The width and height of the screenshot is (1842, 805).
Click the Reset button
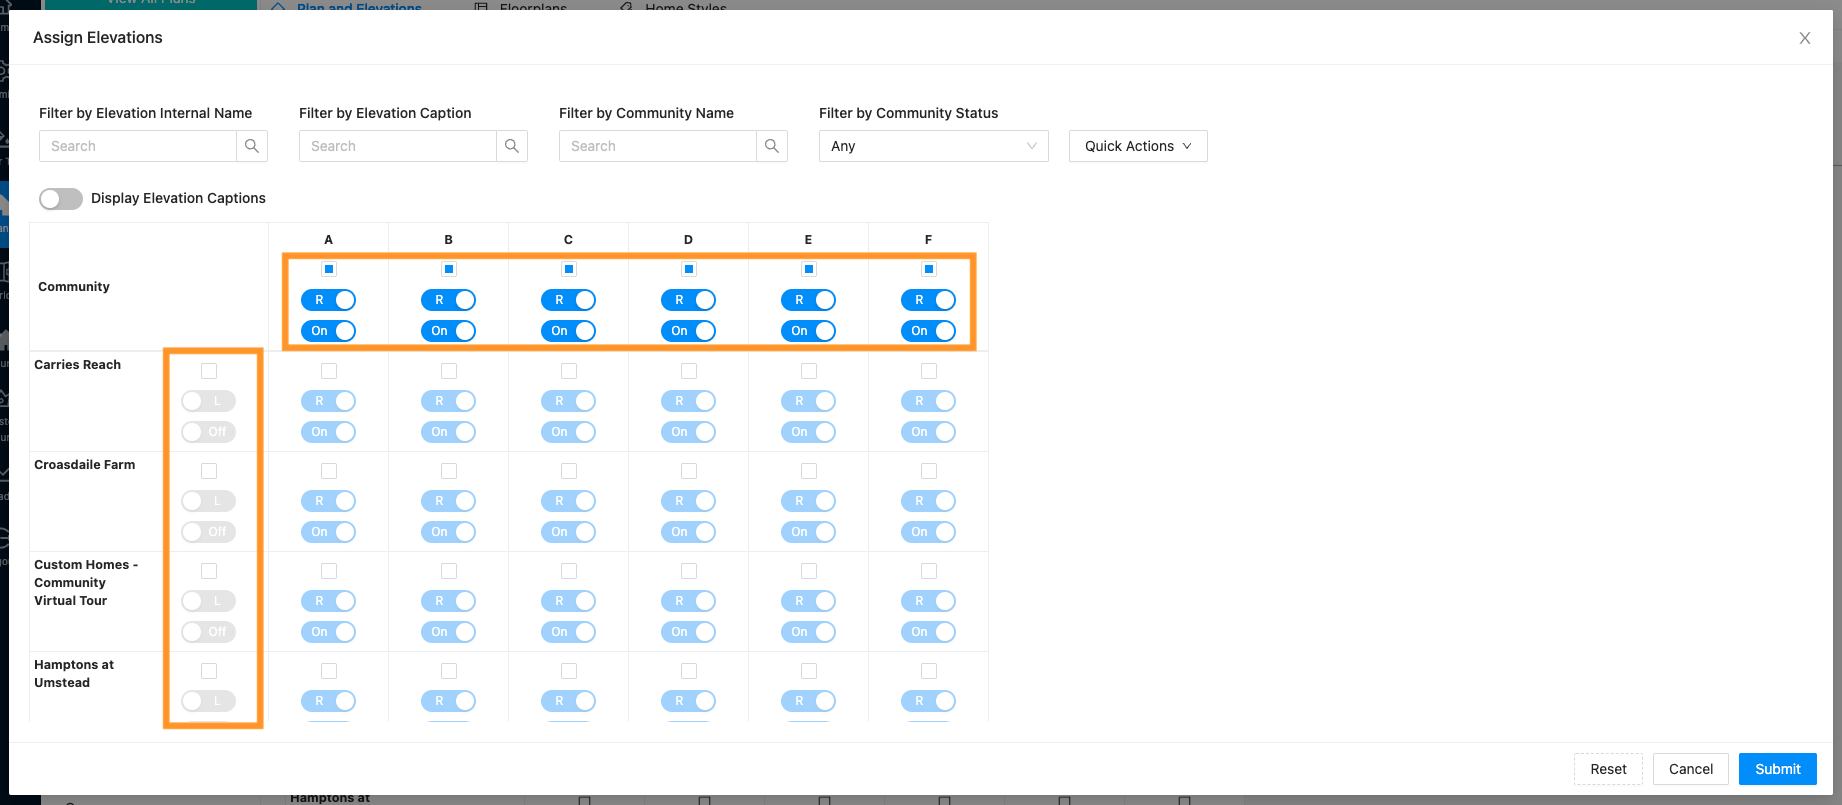pos(1608,769)
